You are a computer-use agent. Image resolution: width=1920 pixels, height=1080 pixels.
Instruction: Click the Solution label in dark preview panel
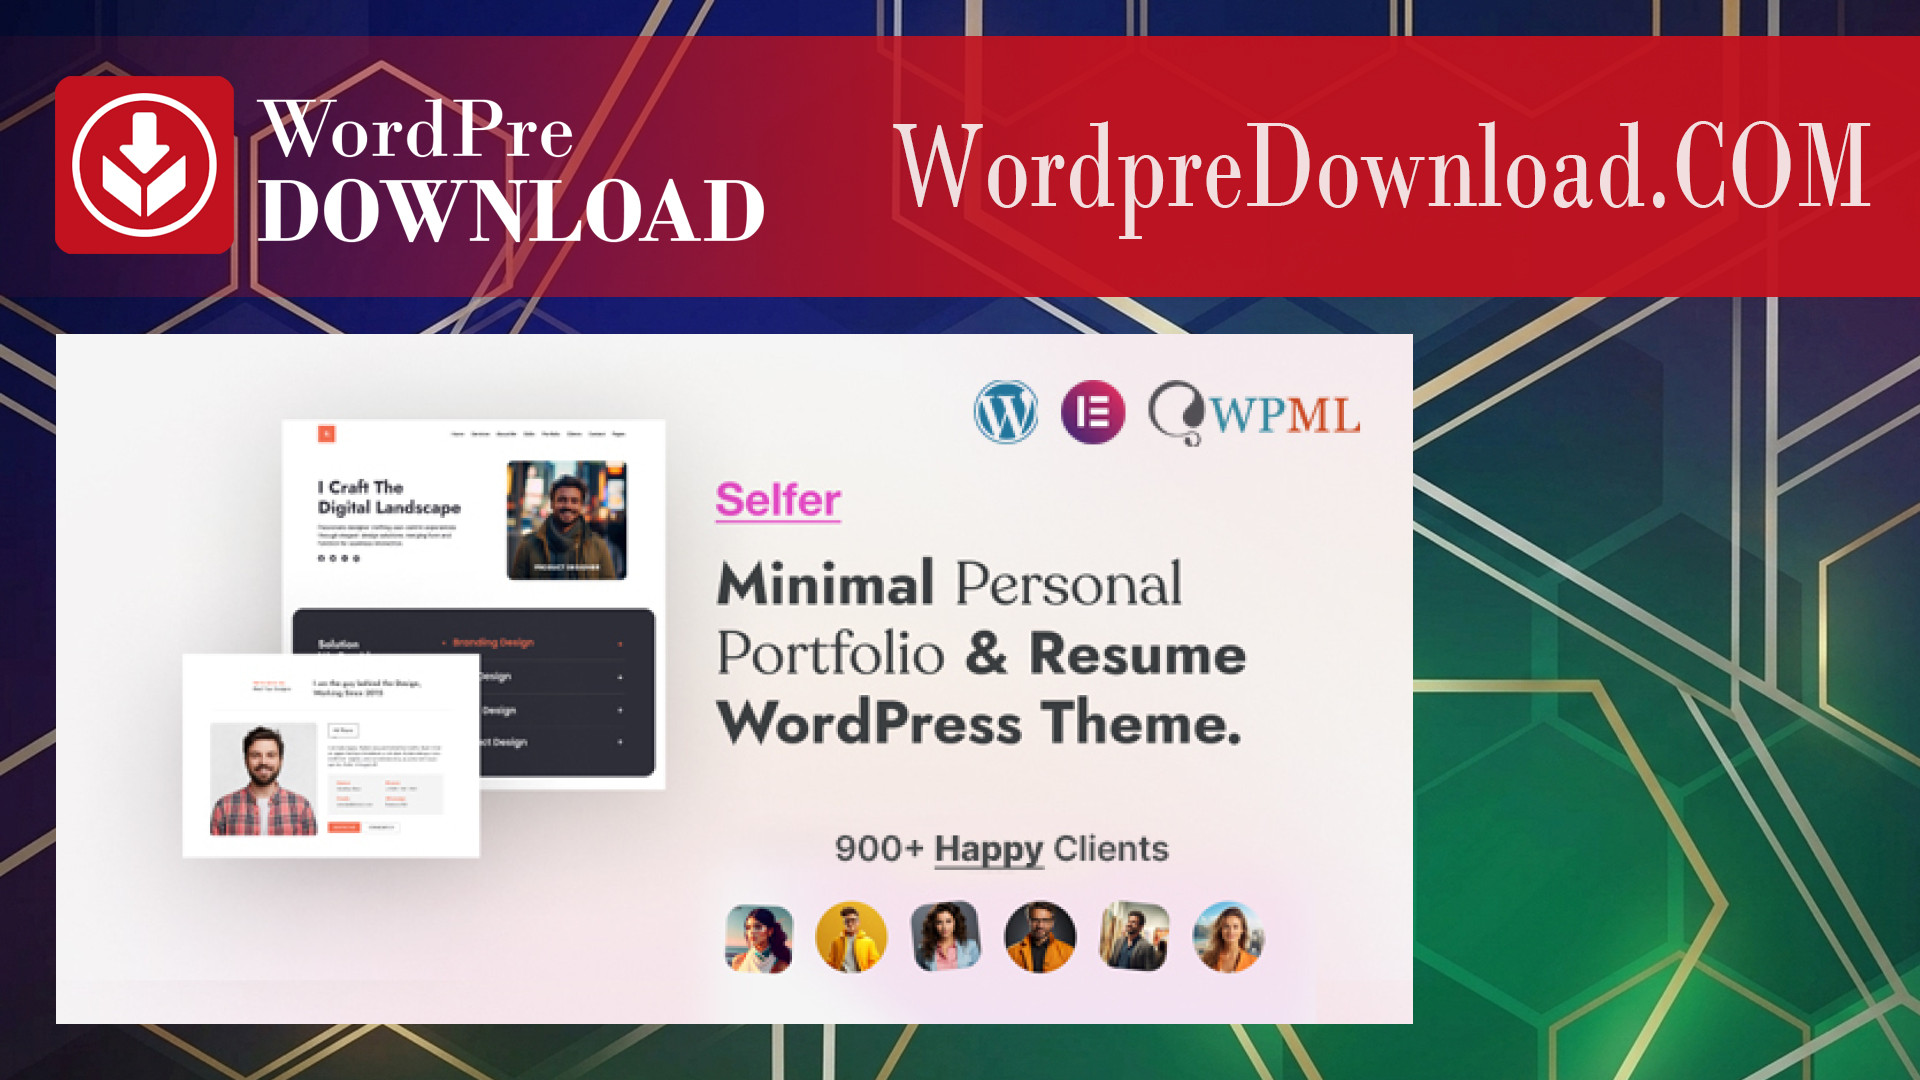pos(338,644)
